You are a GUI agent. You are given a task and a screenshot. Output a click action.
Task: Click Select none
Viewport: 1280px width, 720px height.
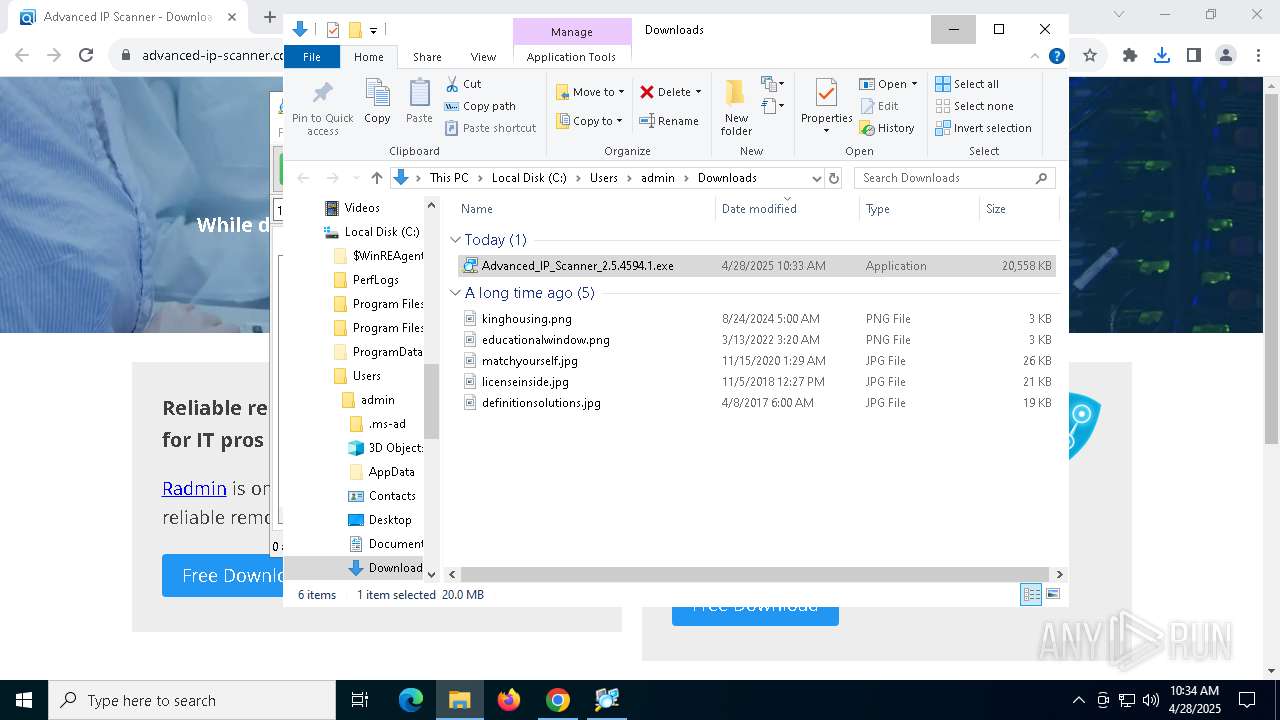(x=974, y=106)
